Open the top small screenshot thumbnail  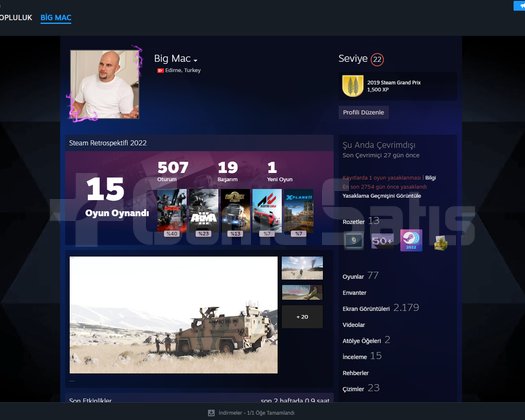(302, 268)
